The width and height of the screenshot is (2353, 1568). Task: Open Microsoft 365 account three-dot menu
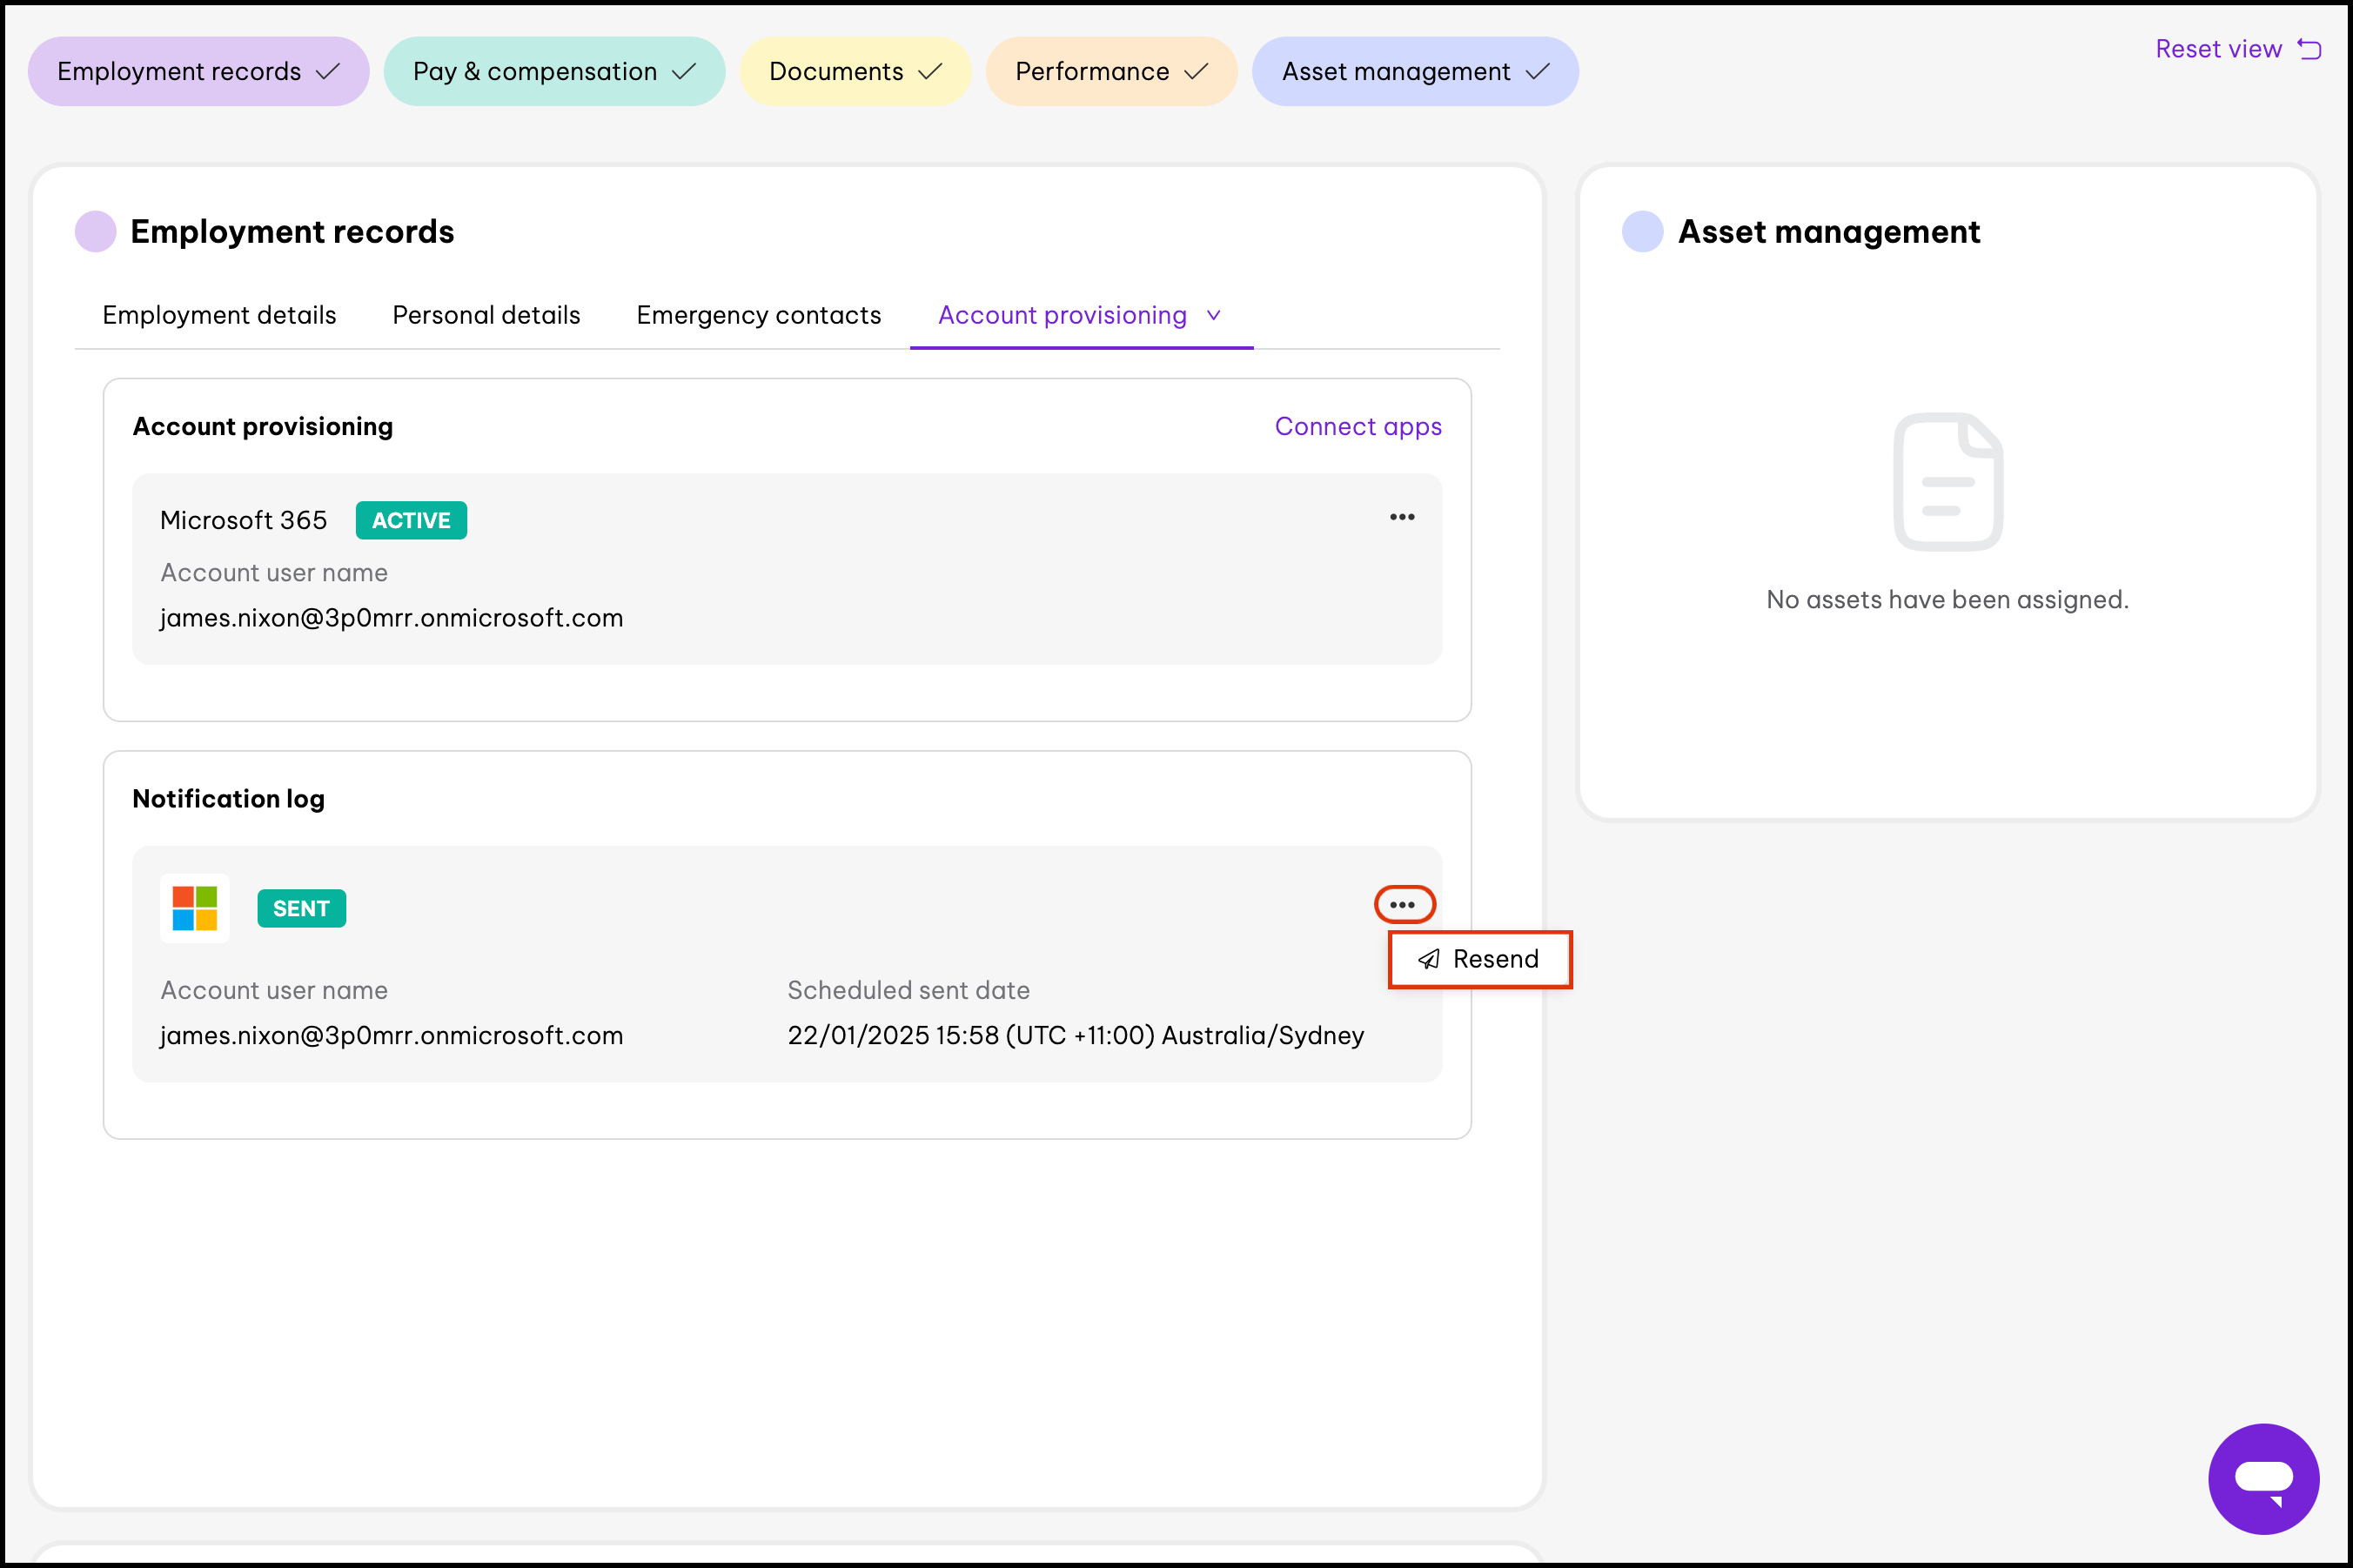[1402, 517]
